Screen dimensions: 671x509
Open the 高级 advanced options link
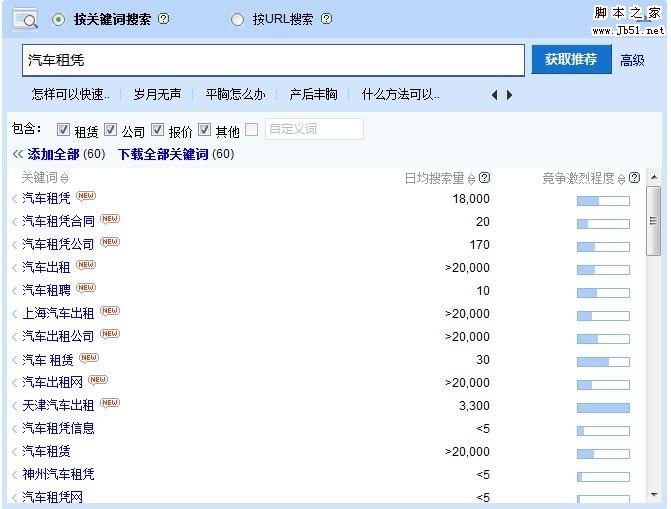pyautogui.click(x=632, y=61)
